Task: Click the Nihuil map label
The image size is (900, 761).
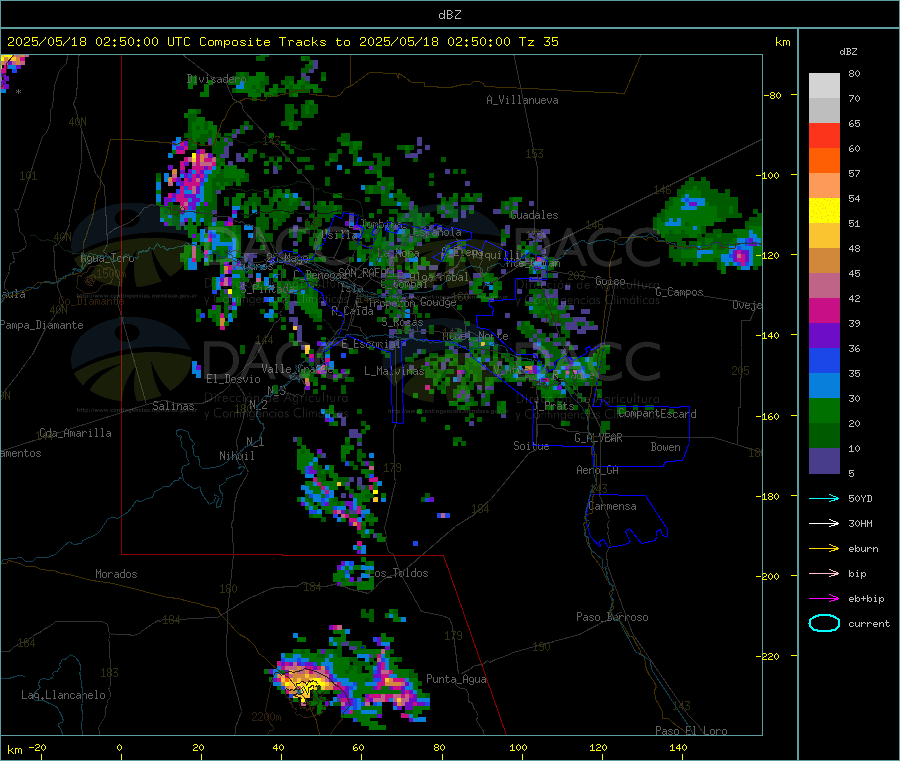Action: (x=236, y=456)
